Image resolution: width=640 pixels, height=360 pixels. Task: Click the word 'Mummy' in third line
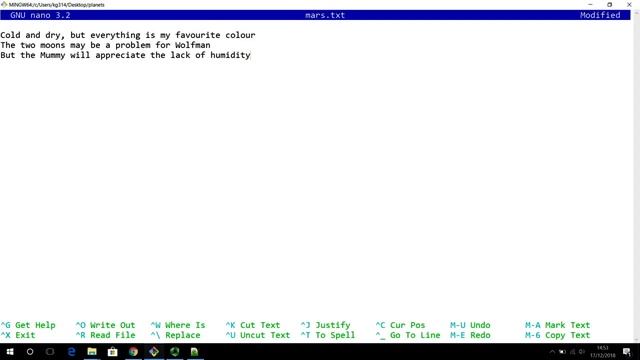[53, 55]
